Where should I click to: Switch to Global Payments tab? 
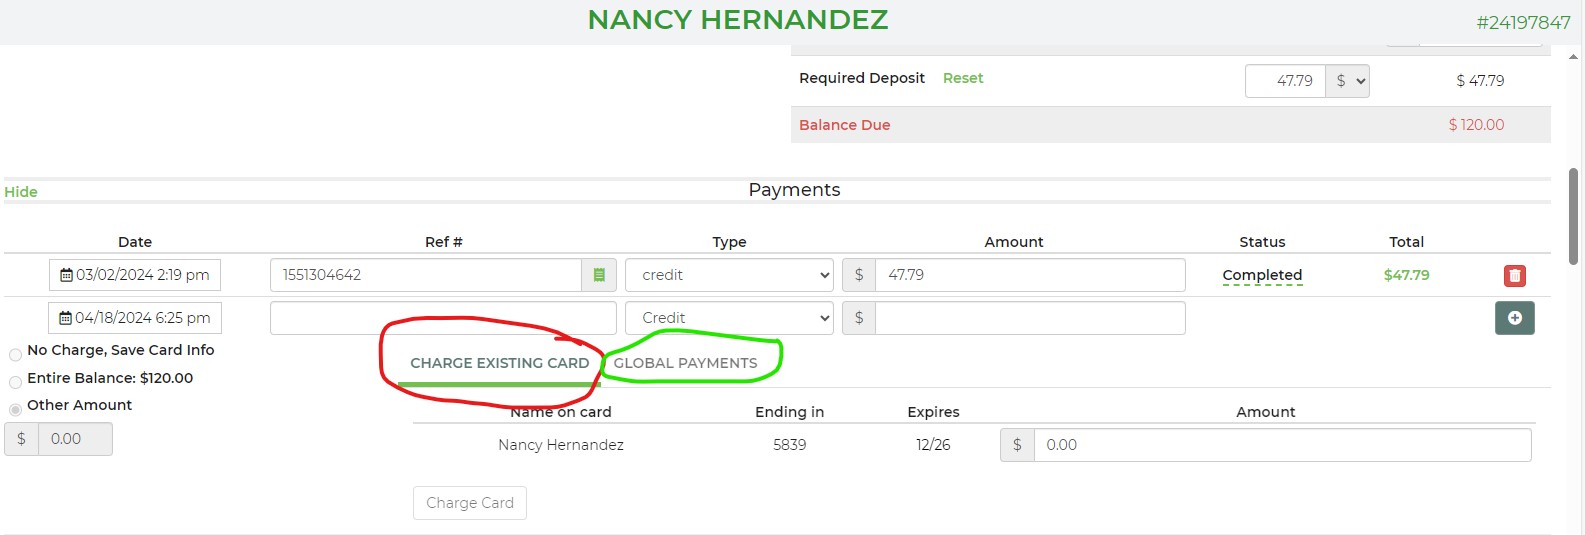[685, 363]
